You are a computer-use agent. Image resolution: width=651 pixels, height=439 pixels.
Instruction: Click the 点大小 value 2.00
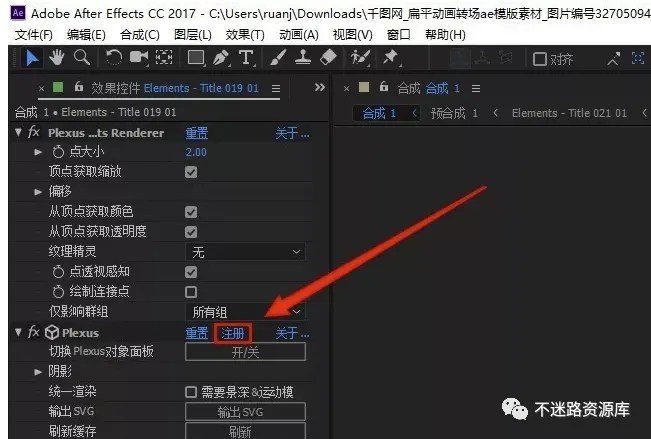(196, 152)
